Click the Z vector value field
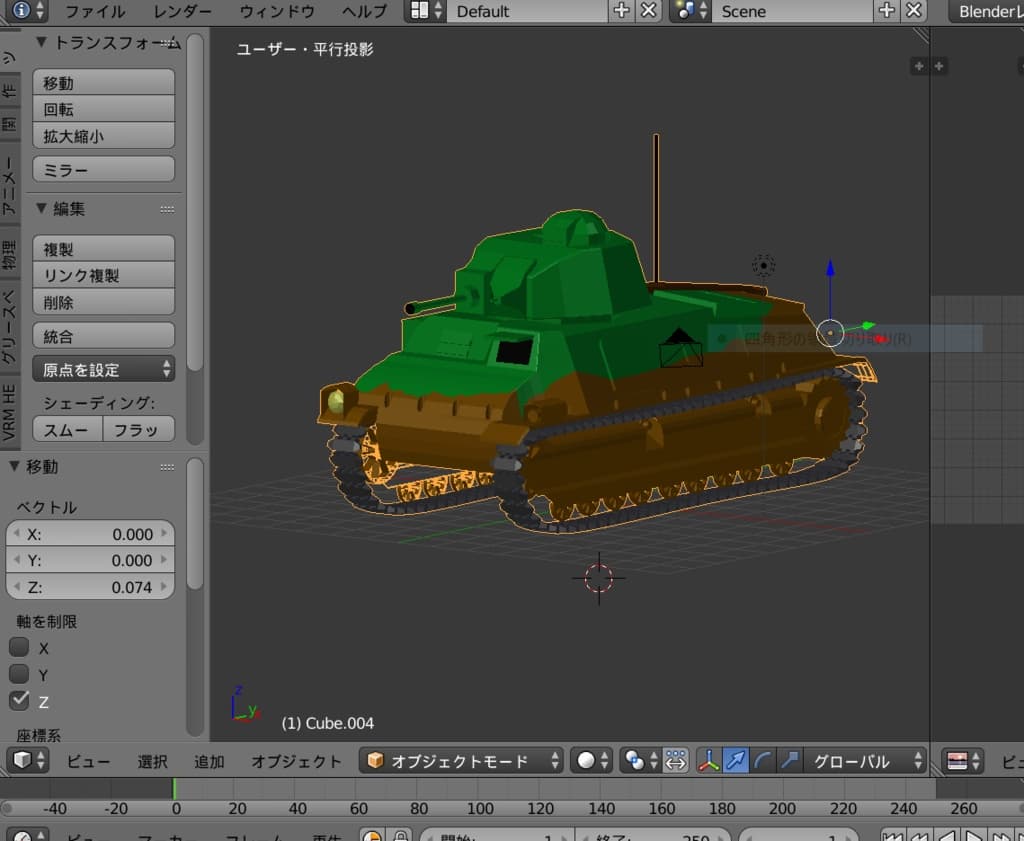This screenshot has width=1024, height=841. click(91, 587)
